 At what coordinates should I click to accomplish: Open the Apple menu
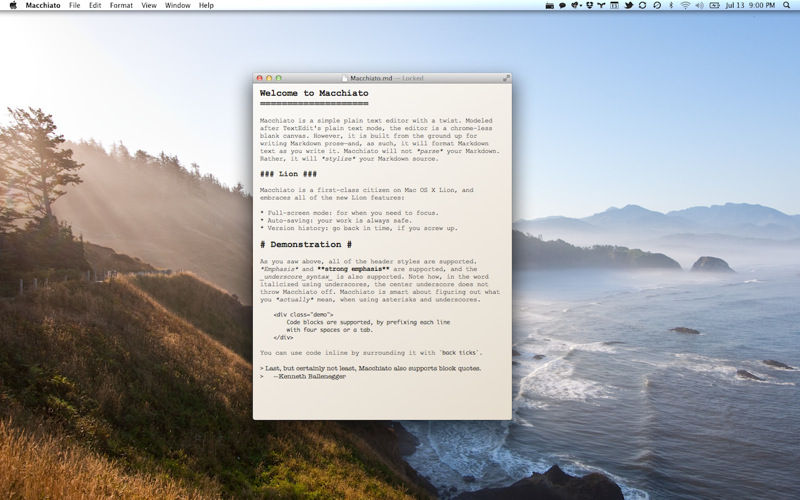[x=13, y=5]
